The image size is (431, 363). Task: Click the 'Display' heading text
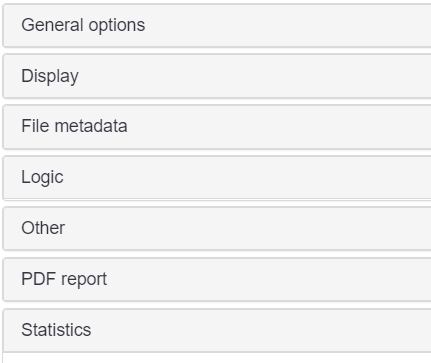50,76
